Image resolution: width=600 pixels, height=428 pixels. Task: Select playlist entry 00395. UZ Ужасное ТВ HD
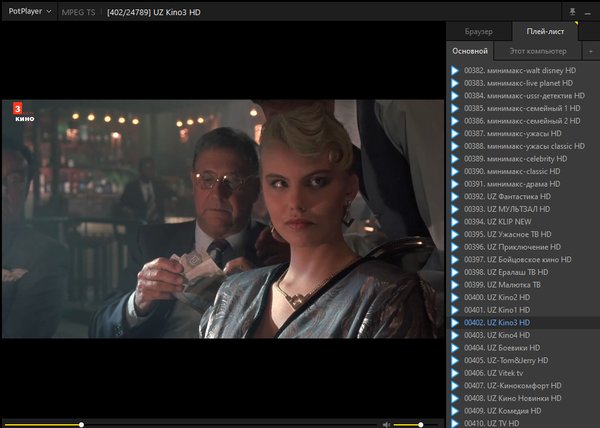523,234
